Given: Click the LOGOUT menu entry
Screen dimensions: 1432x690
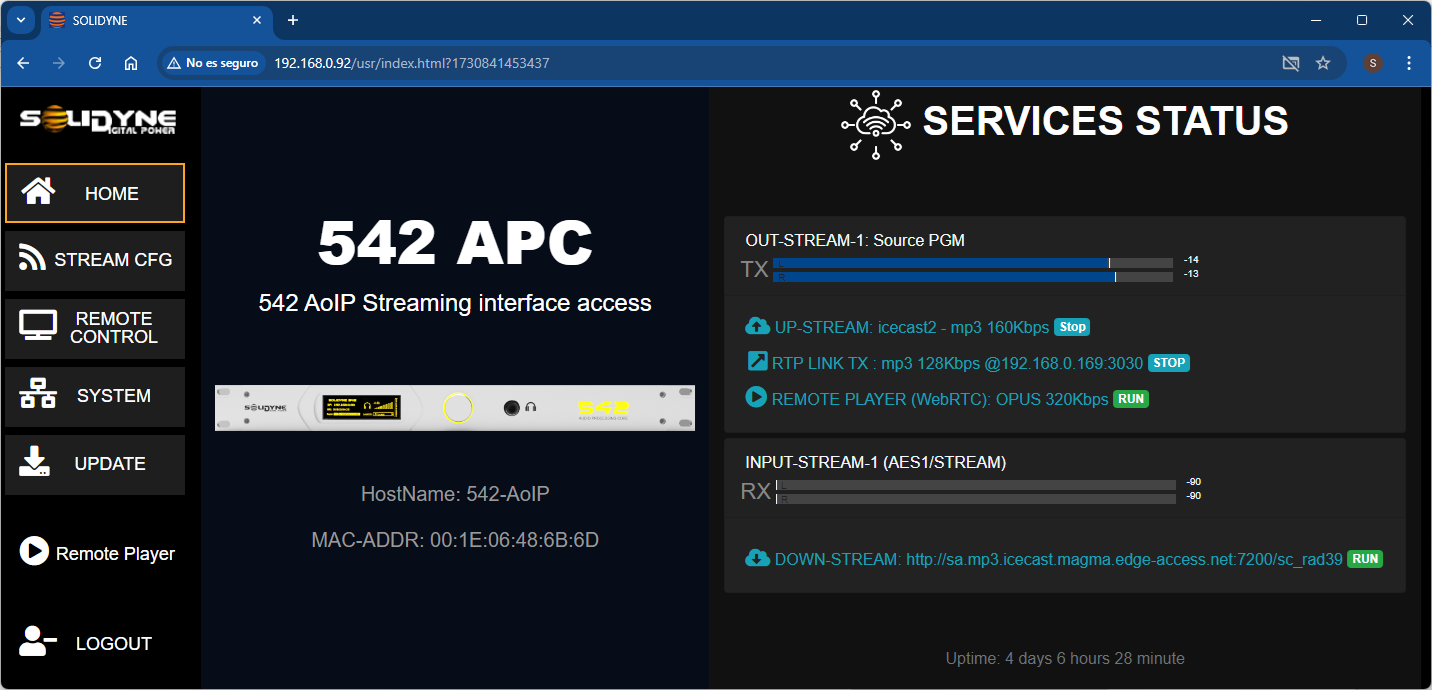Looking at the screenshot, I should point(113,642).
